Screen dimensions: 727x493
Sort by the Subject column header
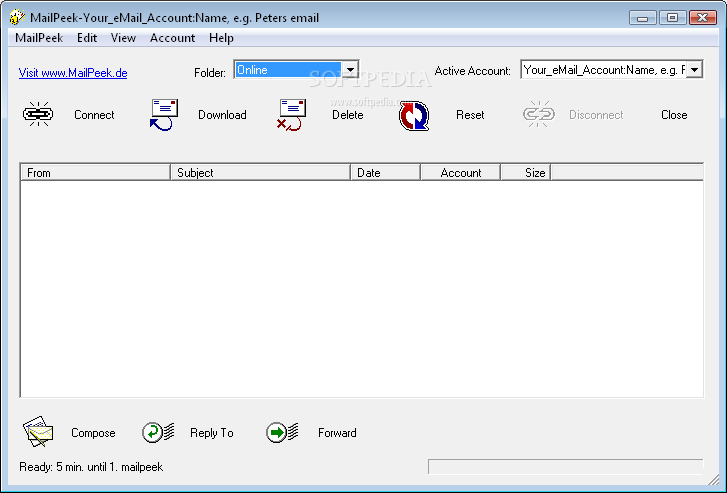[260, 173]
